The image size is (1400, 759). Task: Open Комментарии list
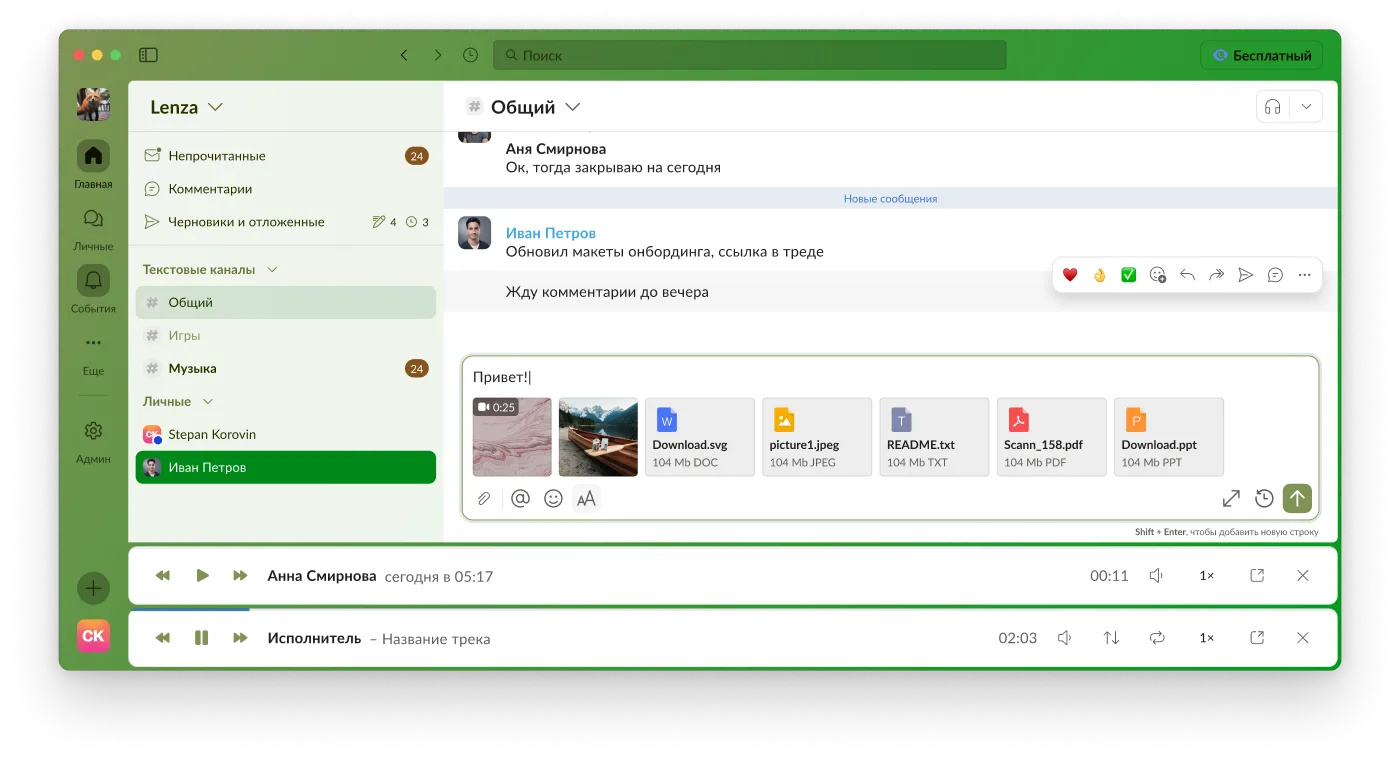[286, 189]
